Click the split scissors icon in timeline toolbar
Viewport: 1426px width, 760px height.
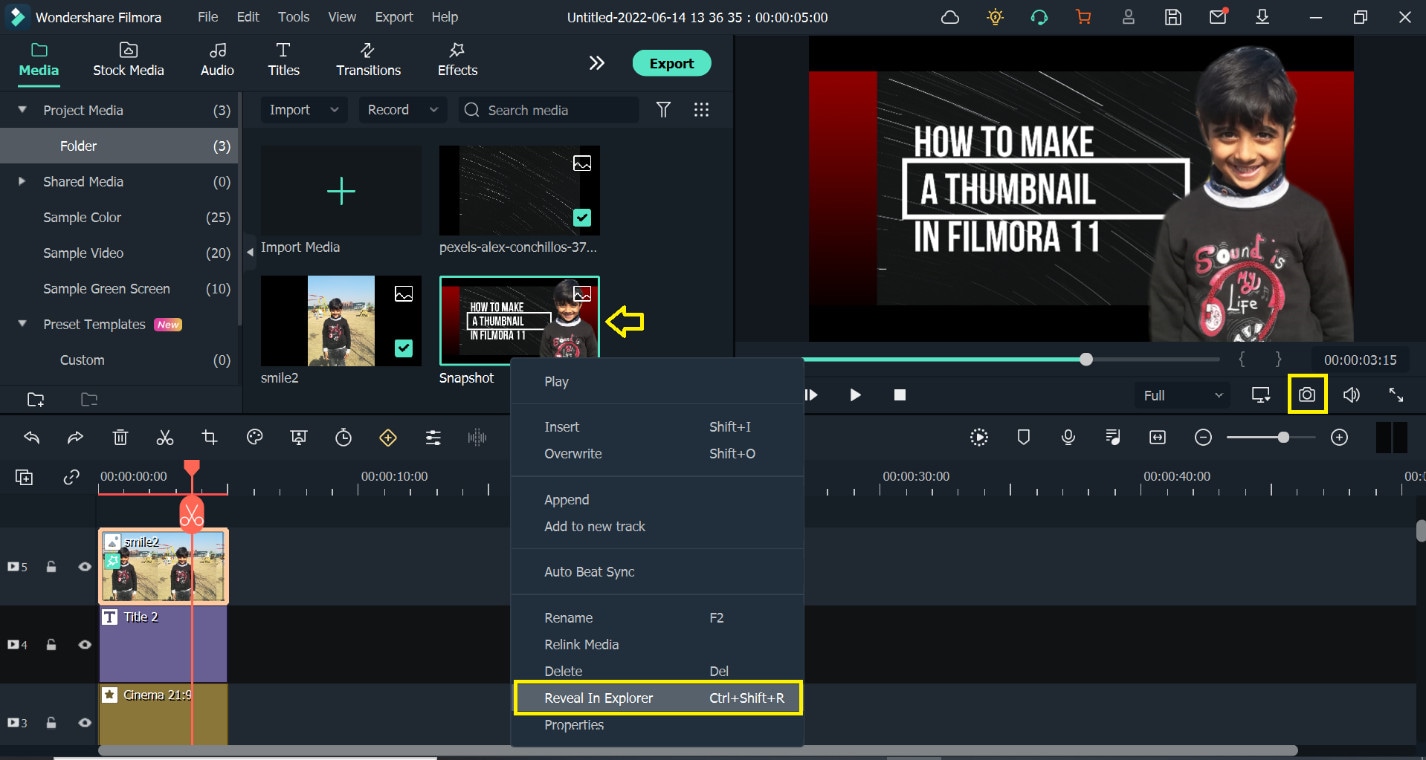pyautogui.click(x=165, y=437)
